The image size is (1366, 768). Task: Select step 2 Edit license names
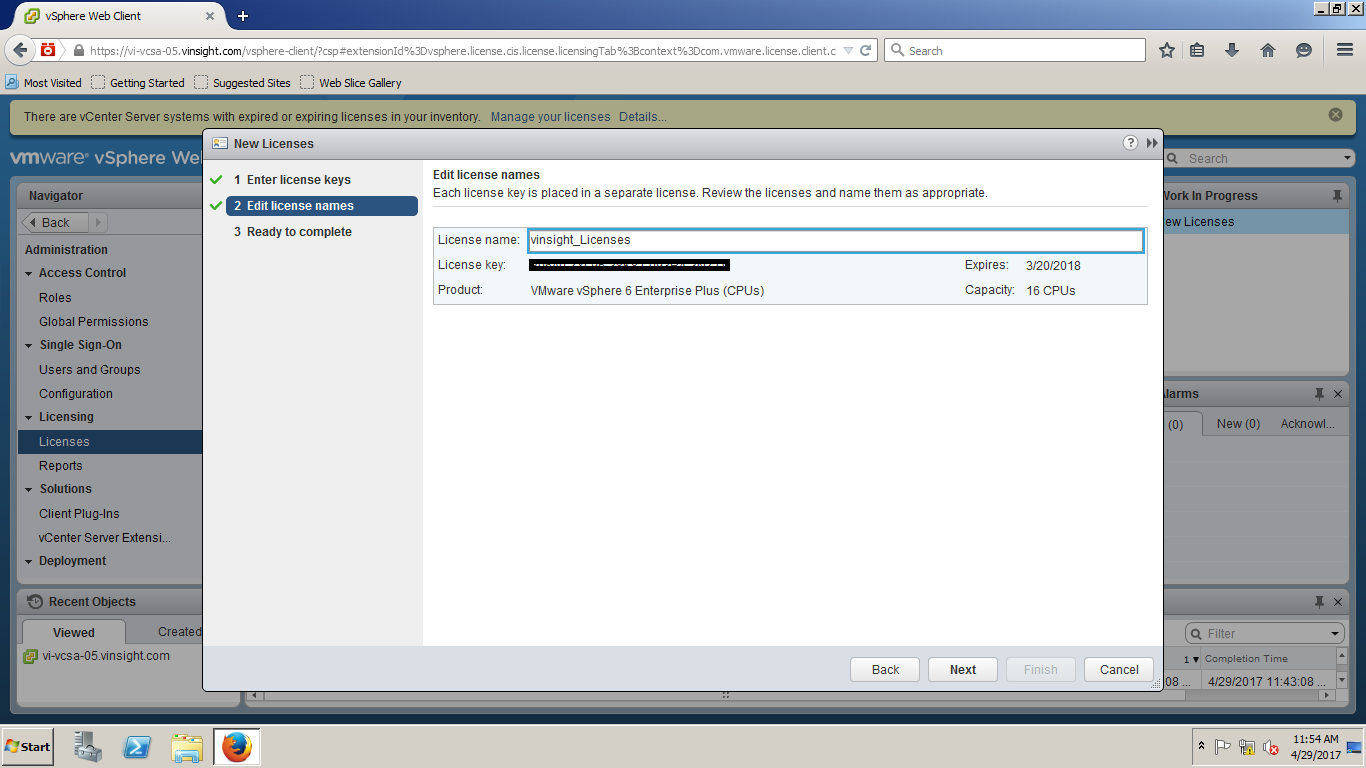pyautogui.click(x=321, y=206)
